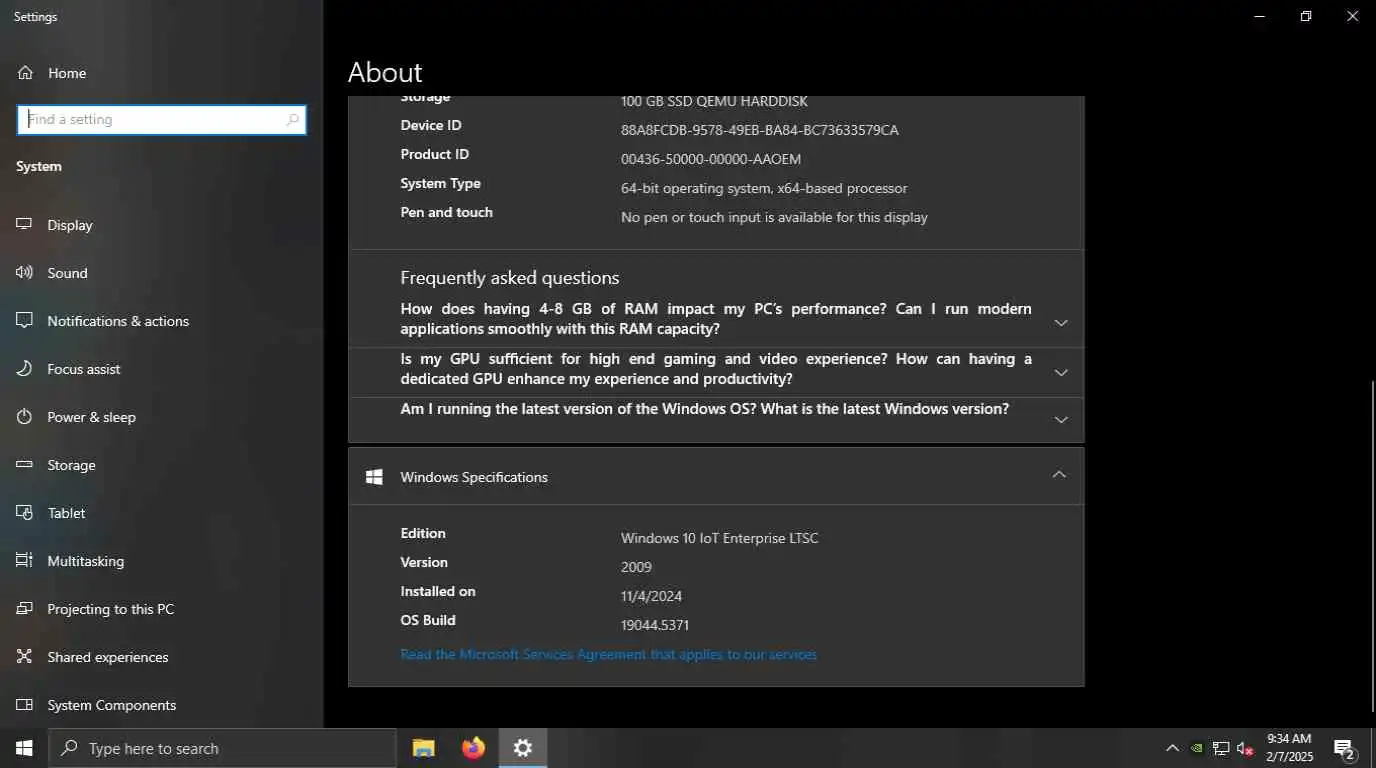This screenshot has height=768, width=1376.
Task: Click the Frequently asked questions heading
Action: click(509, 278)
